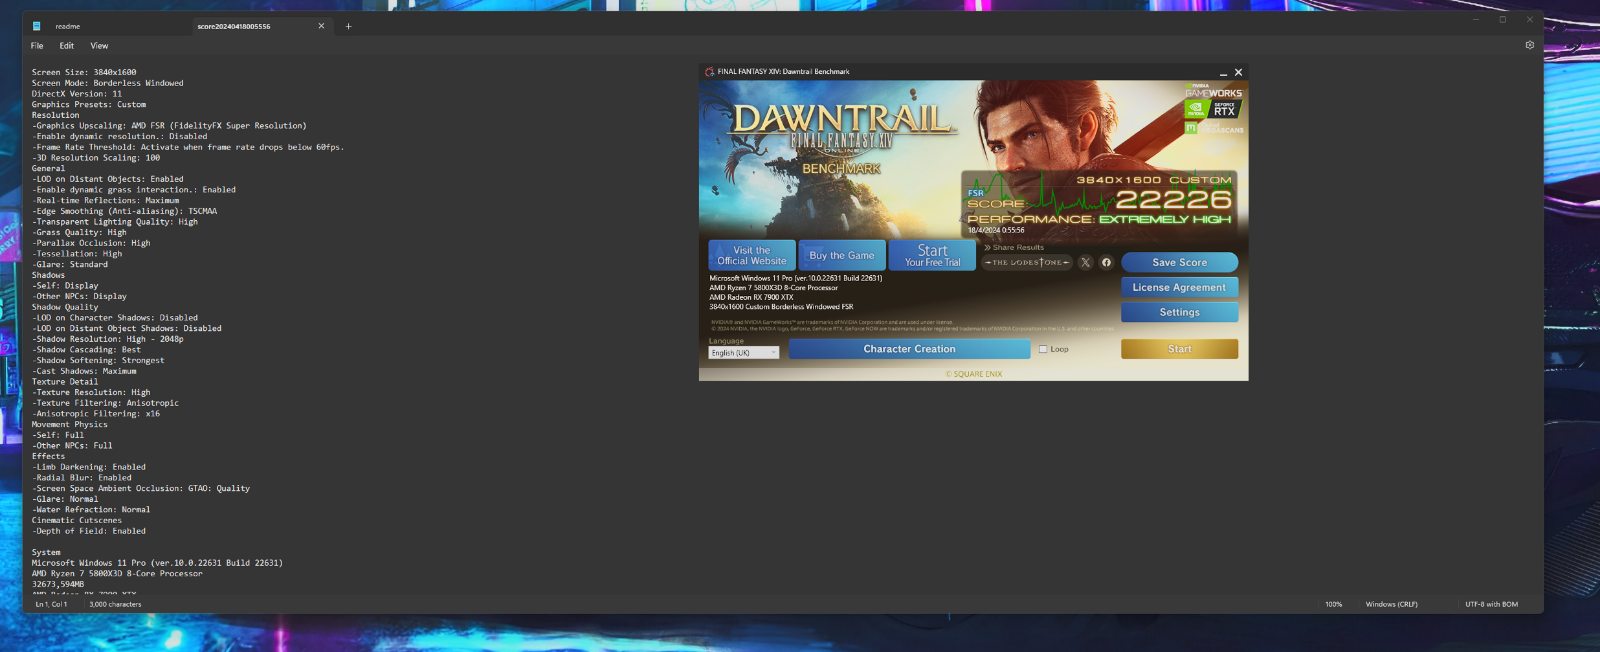1600x652 pixels.
Task: Click the Screen Mode: Borderless Windowed line
Action: pos(107,83)
